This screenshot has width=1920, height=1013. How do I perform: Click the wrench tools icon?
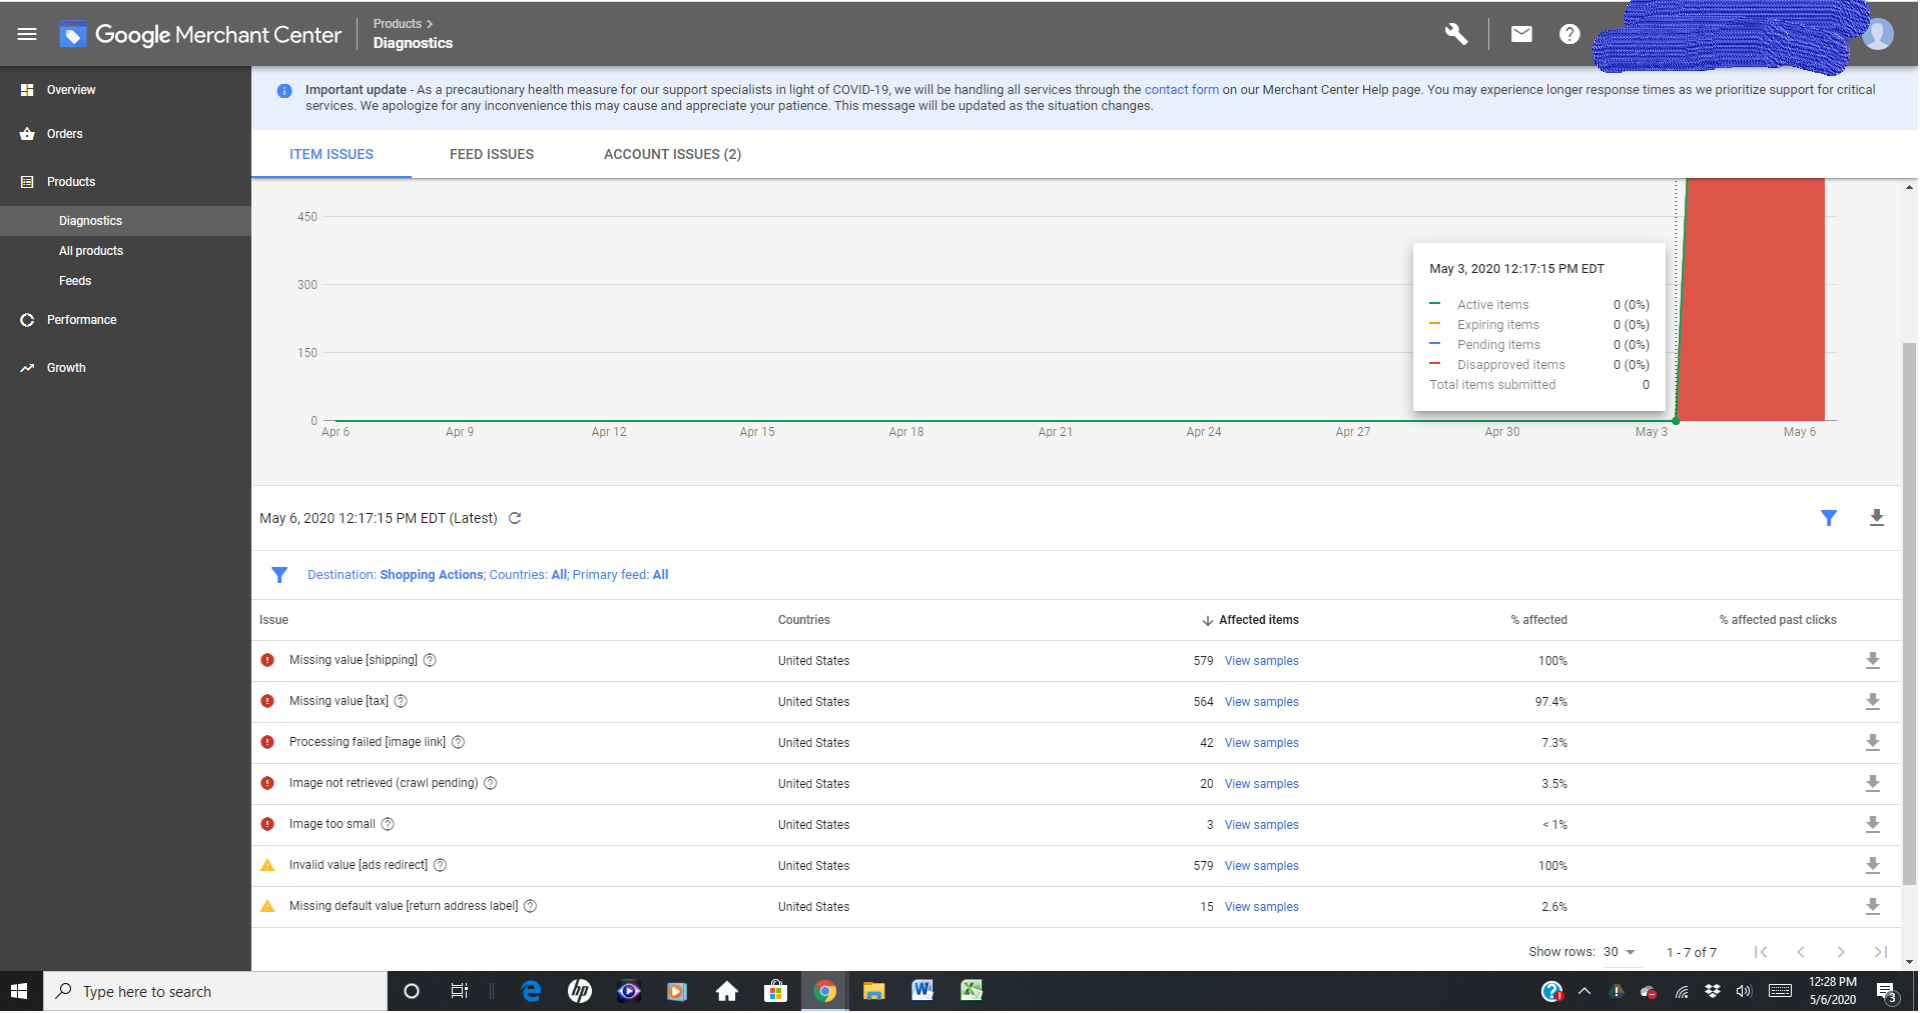[x=1456, y=34]
